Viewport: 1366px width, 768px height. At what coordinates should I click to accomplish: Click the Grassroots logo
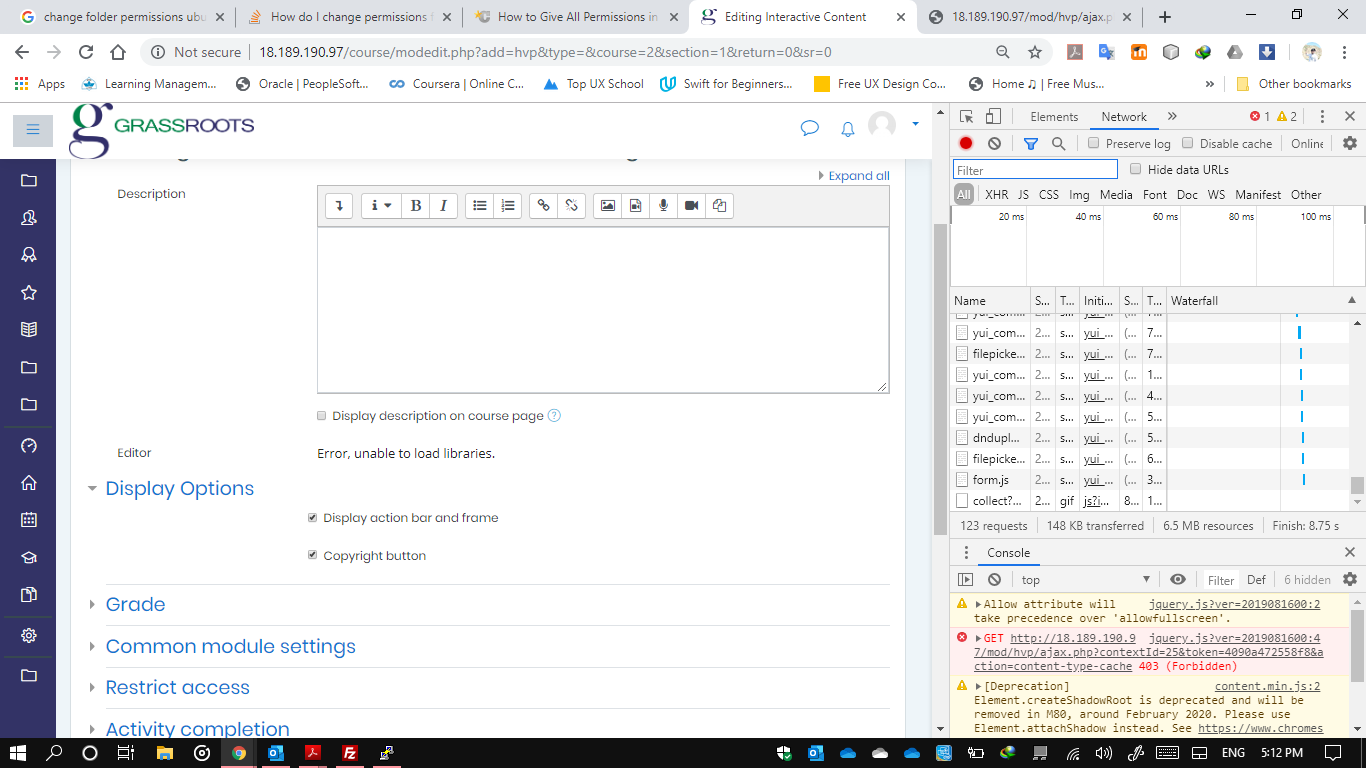click(161, 130)
